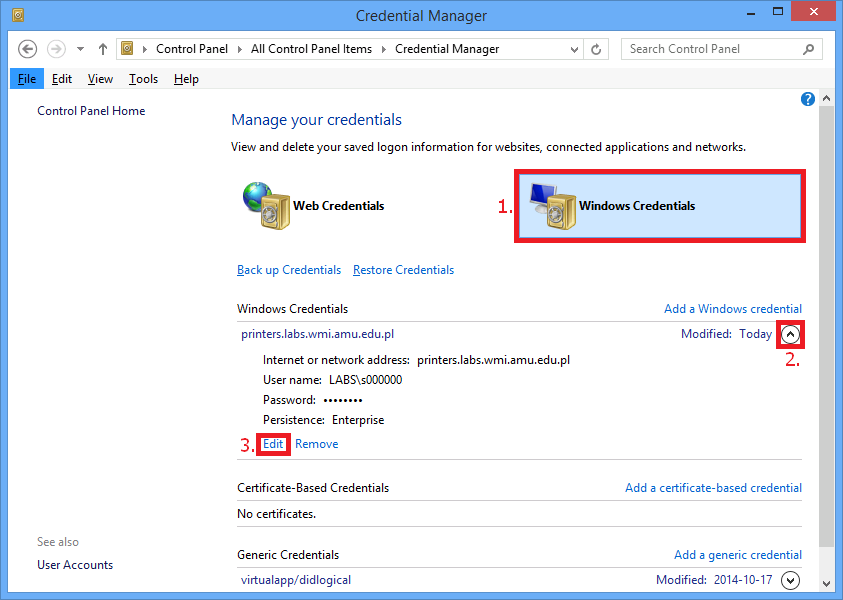
Task: Click Add a Windows credential
Action: tap(733, 309)
